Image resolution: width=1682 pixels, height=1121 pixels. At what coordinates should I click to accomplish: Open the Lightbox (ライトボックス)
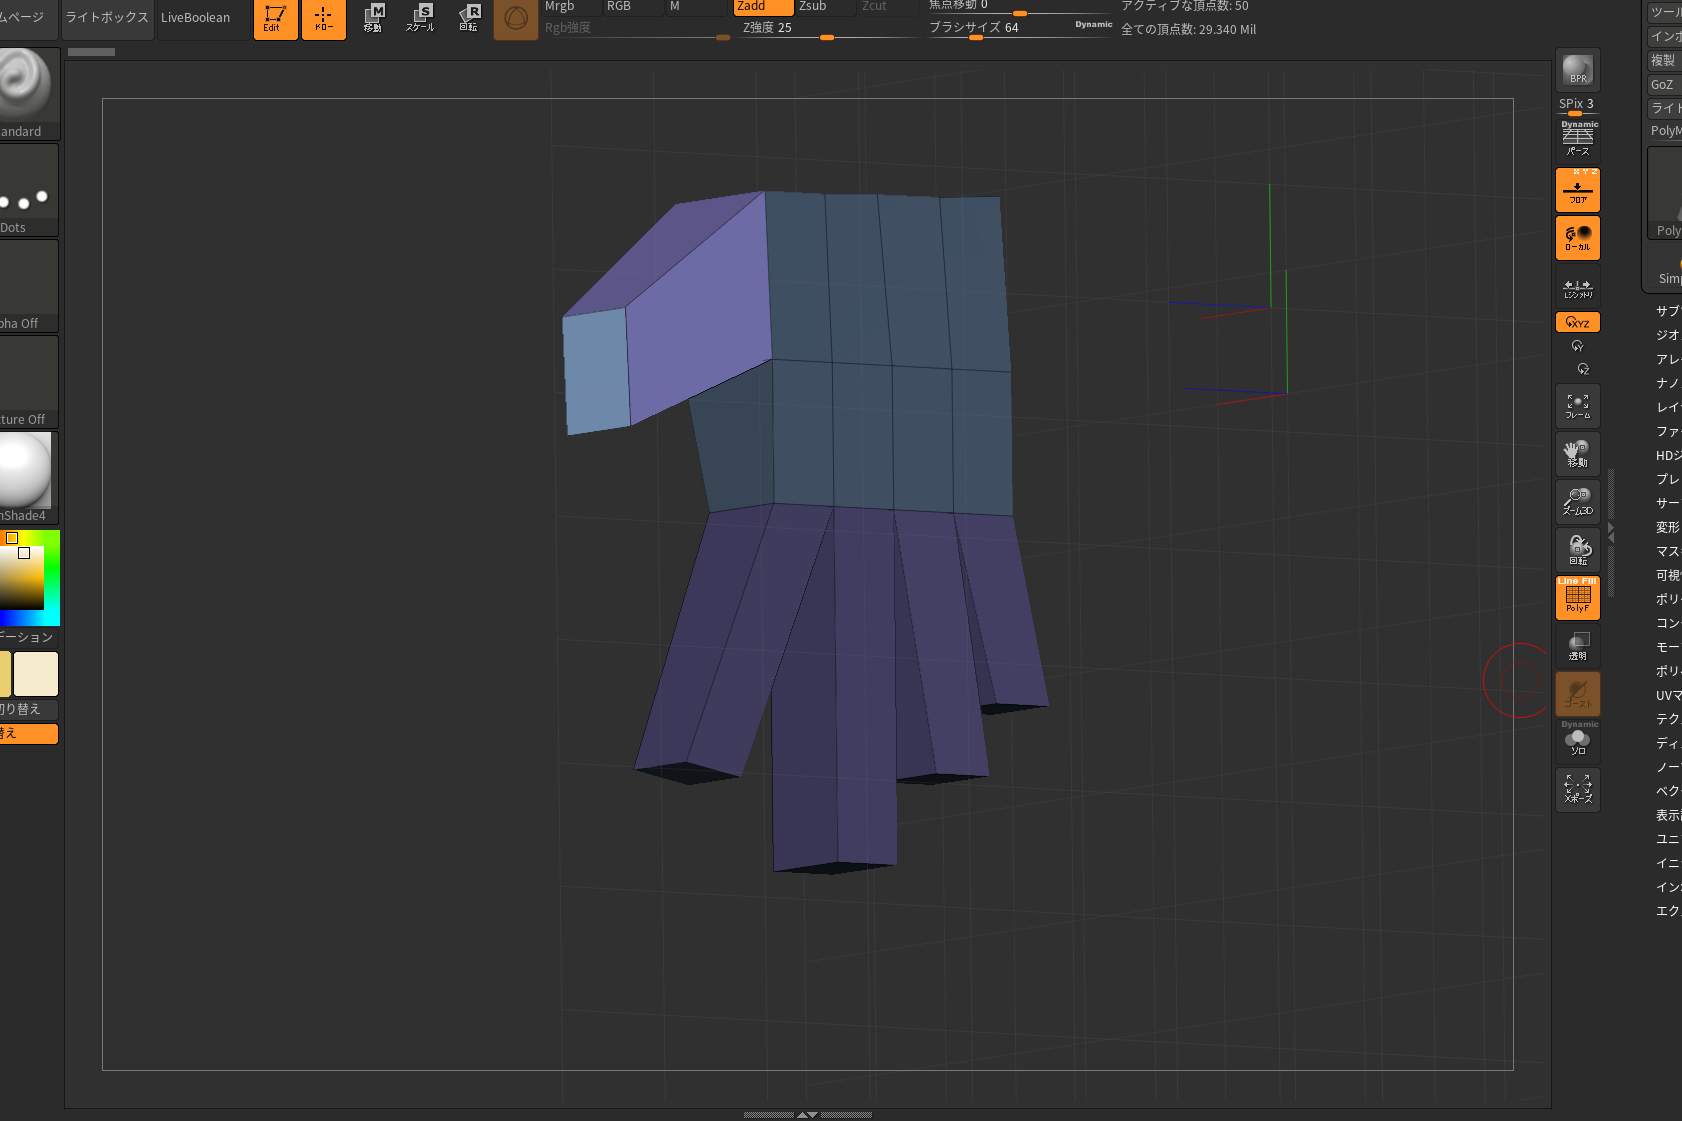[107, 18]
